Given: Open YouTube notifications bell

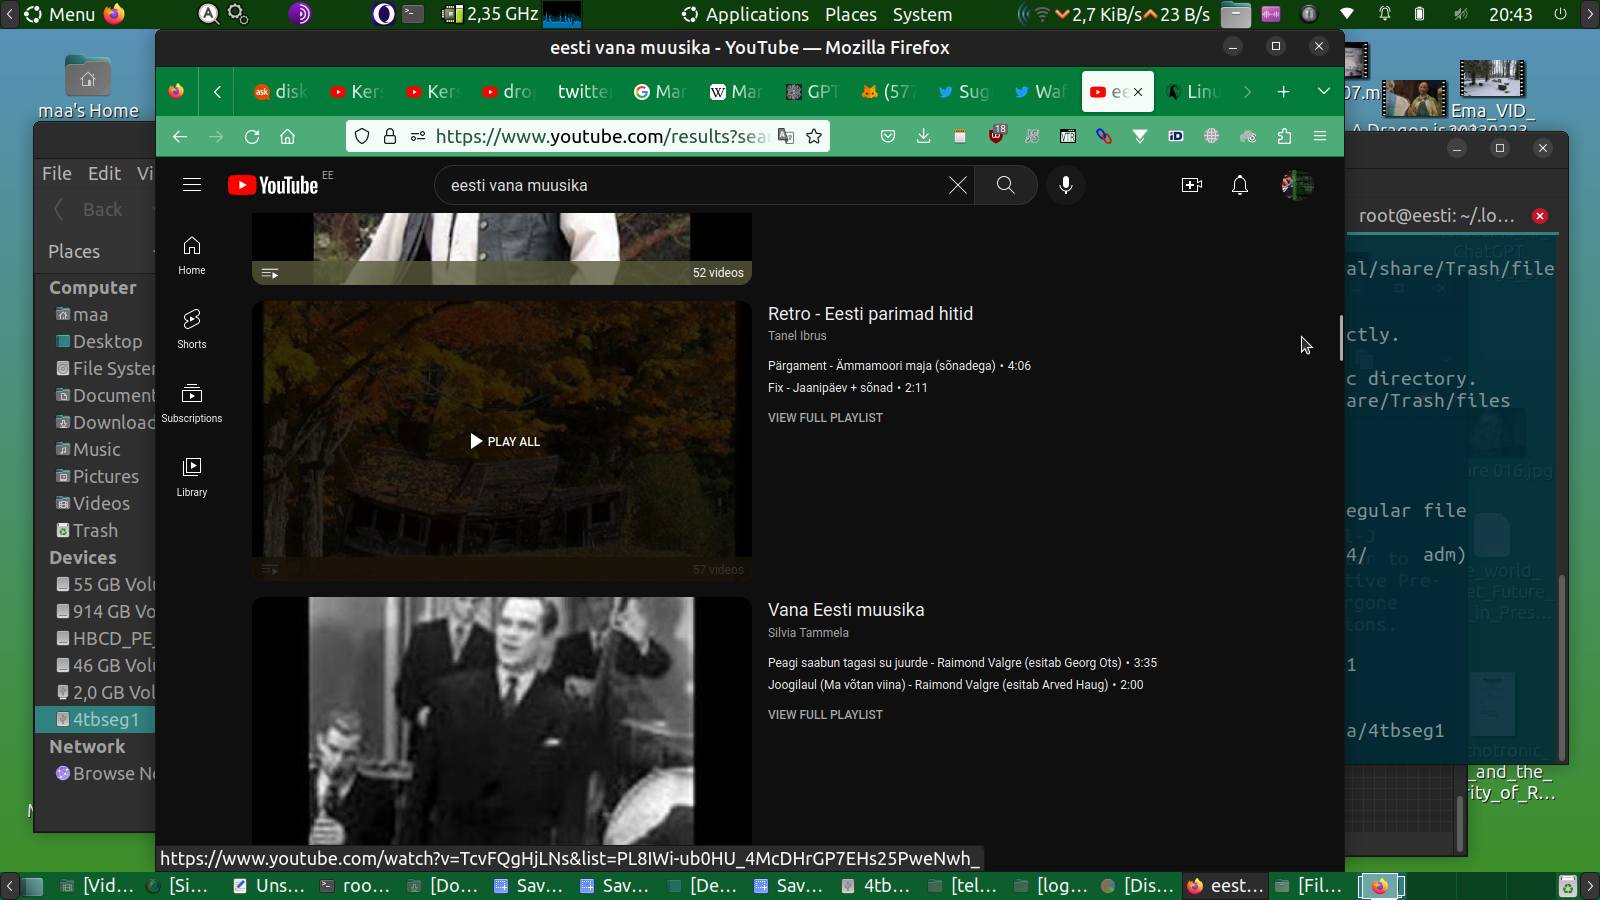Looking at the screenshot, I should (1240, 185).
